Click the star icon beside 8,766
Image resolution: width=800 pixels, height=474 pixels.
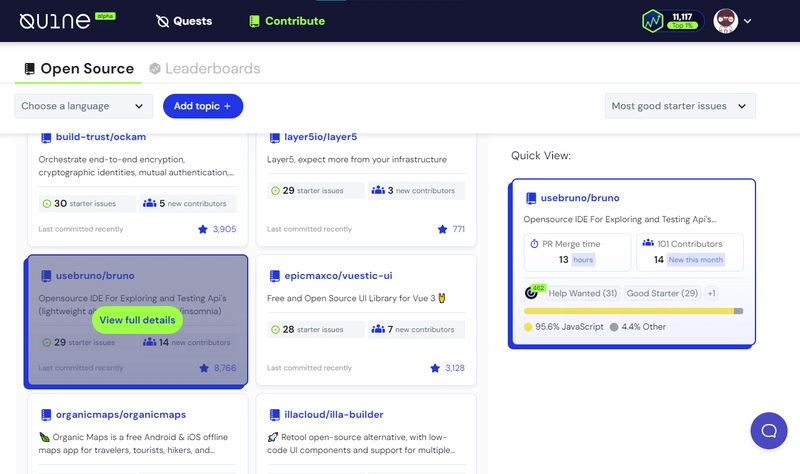click(204, 368)
